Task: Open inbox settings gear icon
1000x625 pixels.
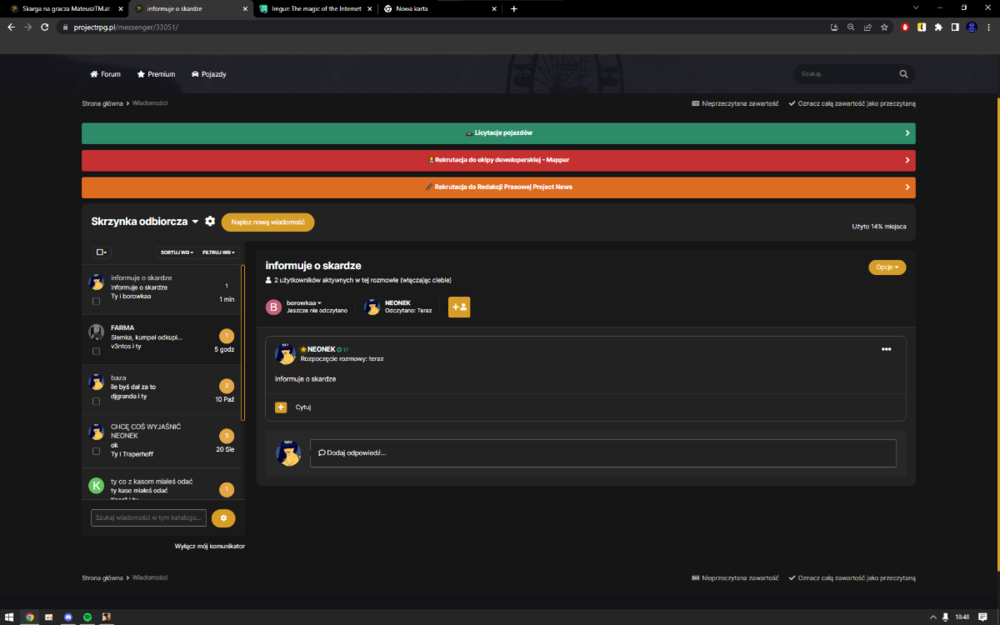Action: tap(210, 221)
